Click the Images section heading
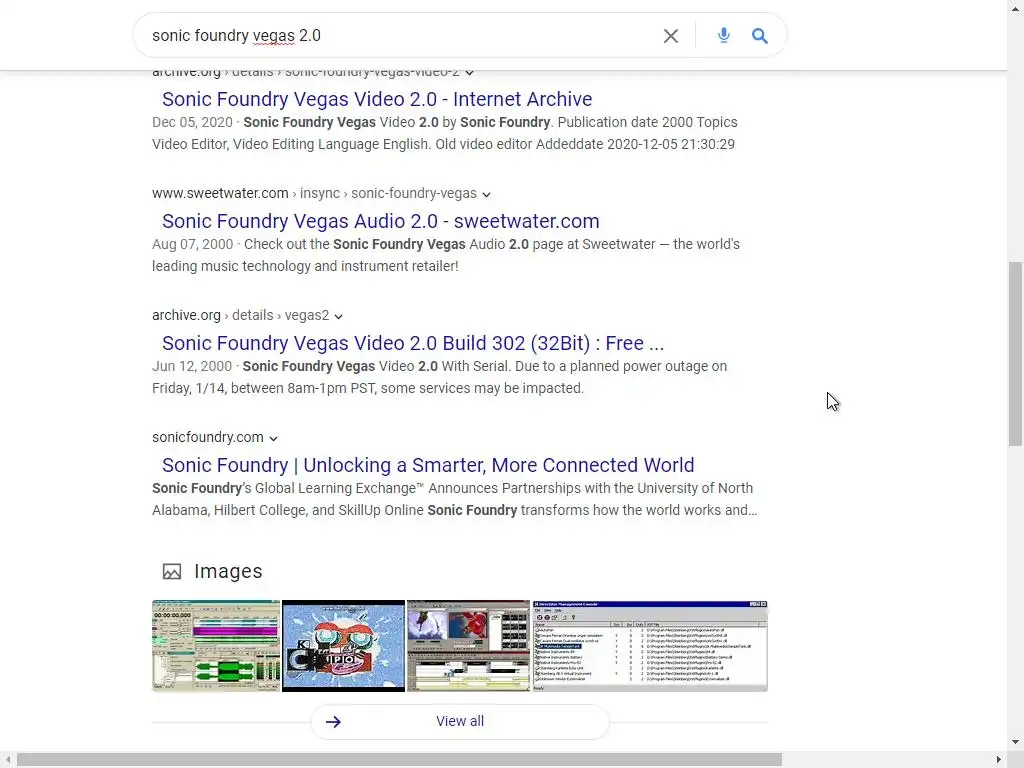This screenshot has width=1024, height=768. coord(228,571)
